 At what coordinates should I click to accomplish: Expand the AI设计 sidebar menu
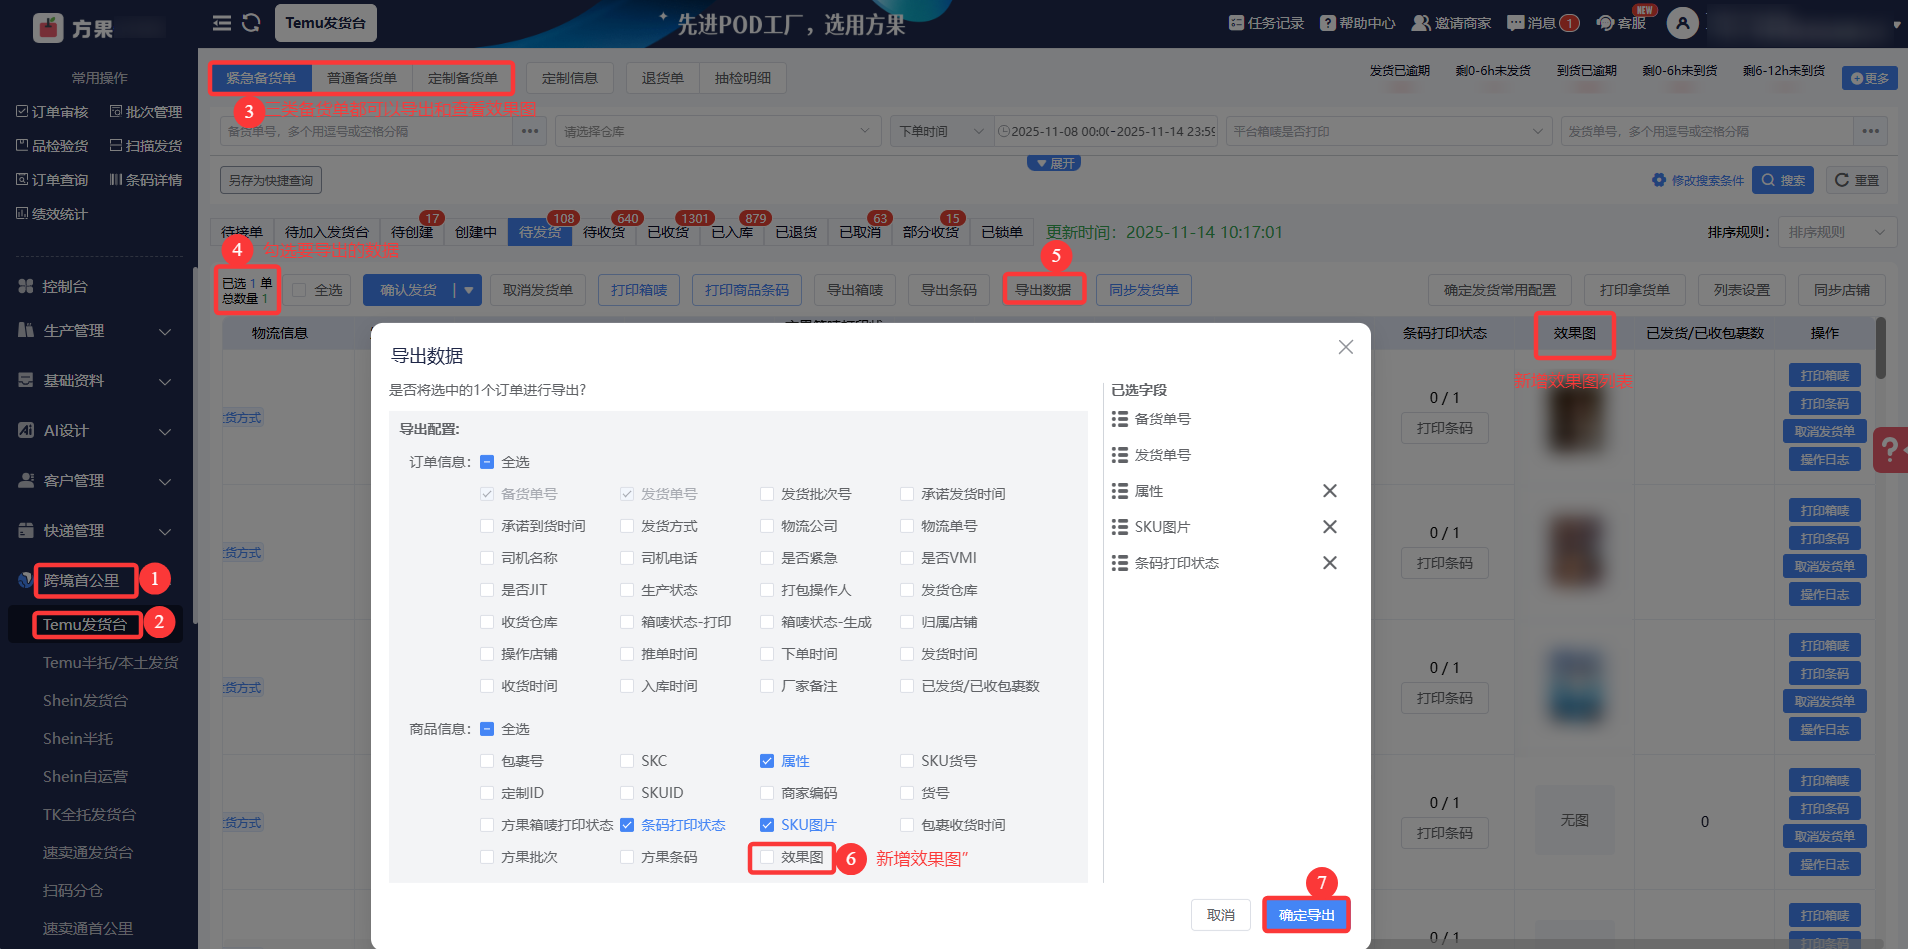(x=165, y=431)
